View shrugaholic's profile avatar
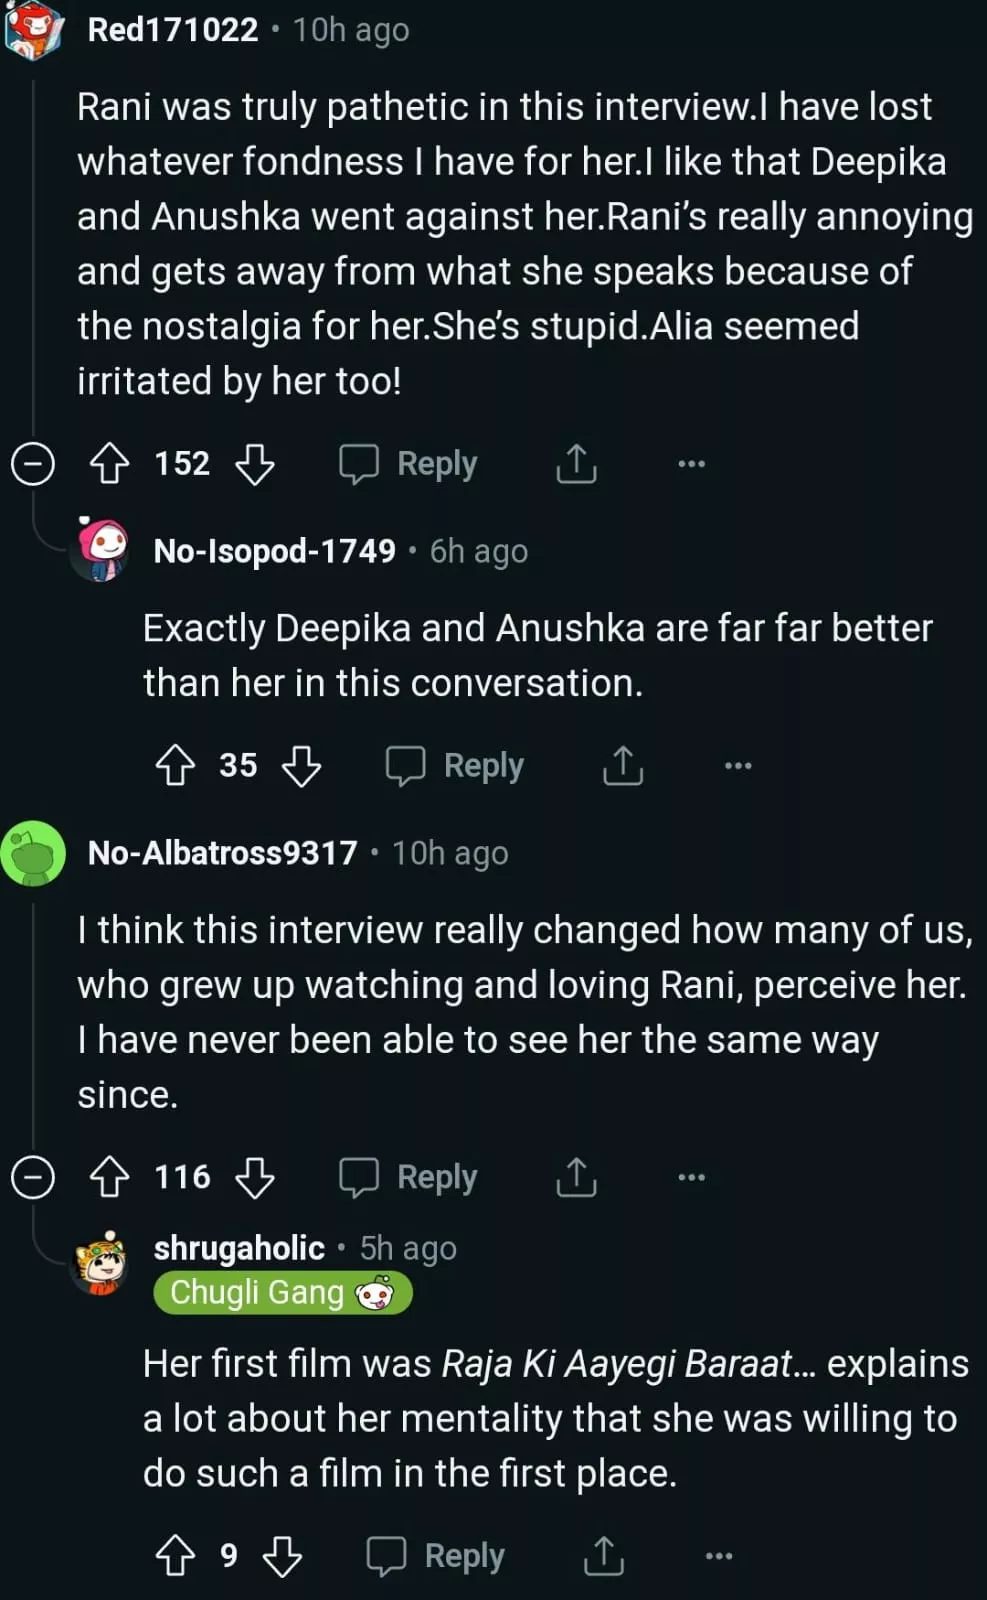 101,1263
